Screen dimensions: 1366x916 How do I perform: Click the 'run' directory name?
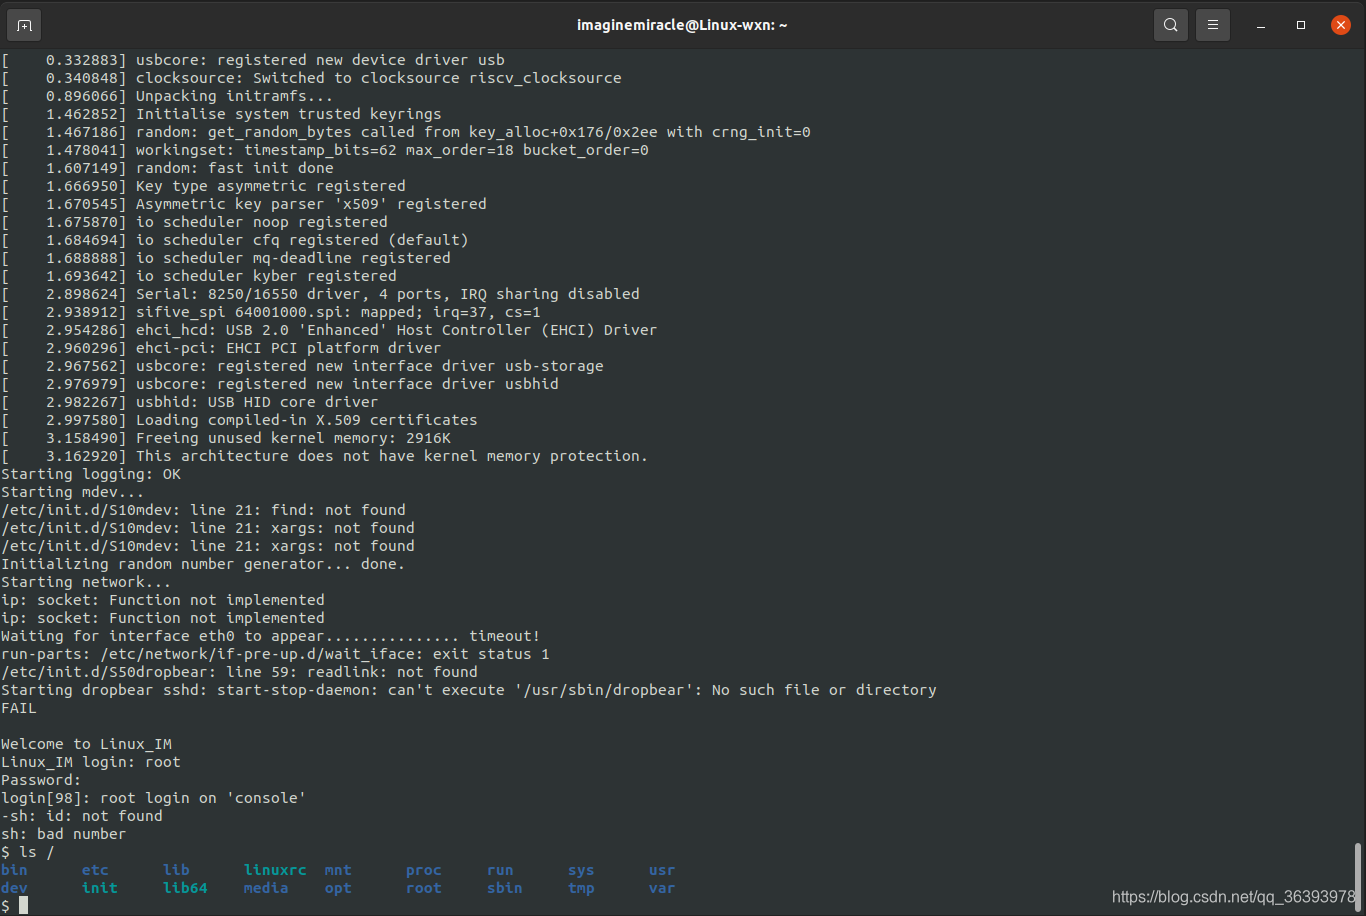500,870
